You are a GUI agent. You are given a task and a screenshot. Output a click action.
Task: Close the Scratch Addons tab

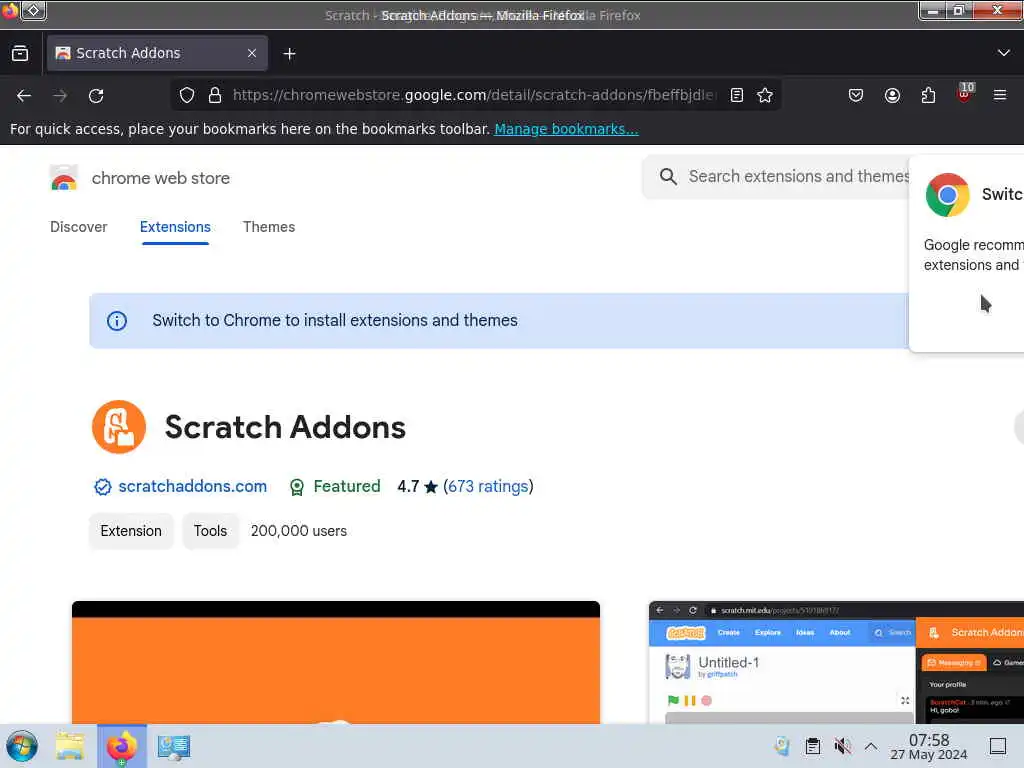point(252,53)
